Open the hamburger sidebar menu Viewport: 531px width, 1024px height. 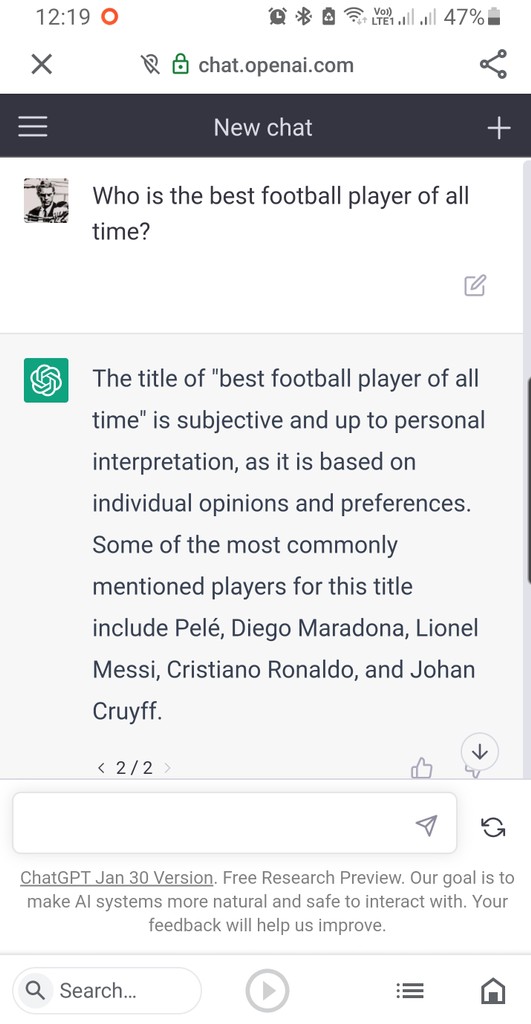33,127
